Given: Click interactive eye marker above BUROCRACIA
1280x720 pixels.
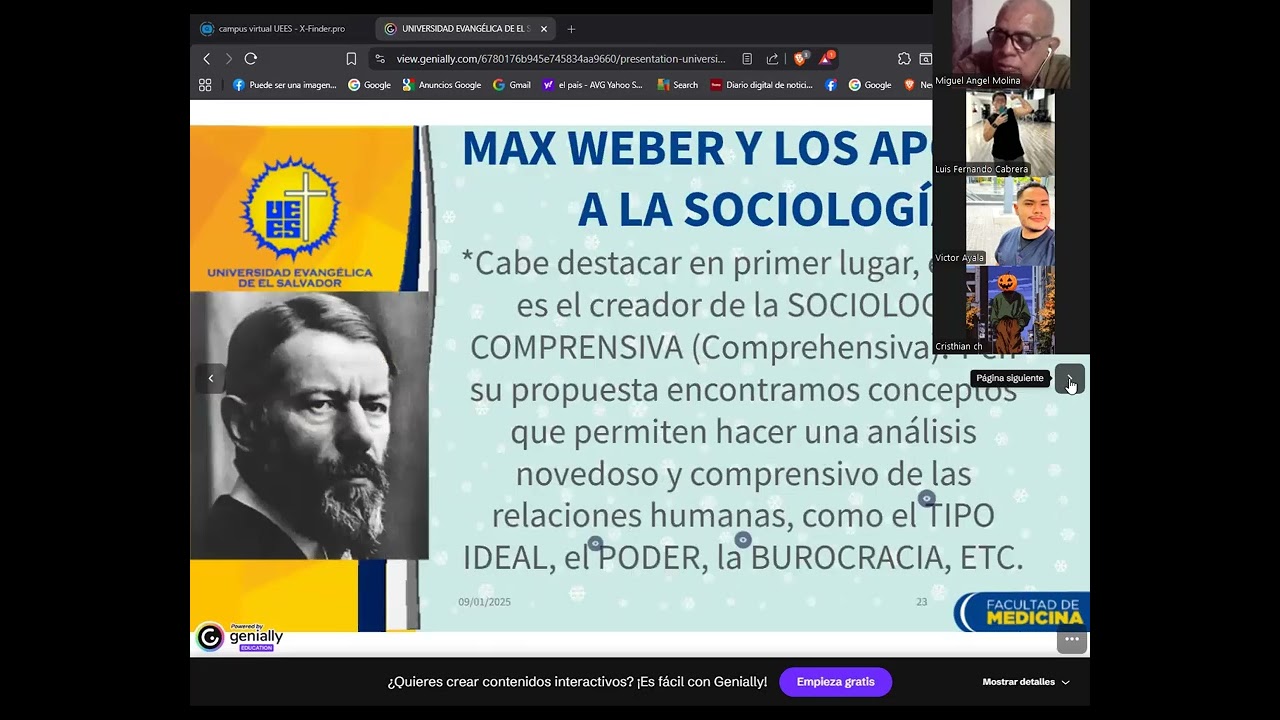Looking at the screenshot, I should [x=742, y=540].
